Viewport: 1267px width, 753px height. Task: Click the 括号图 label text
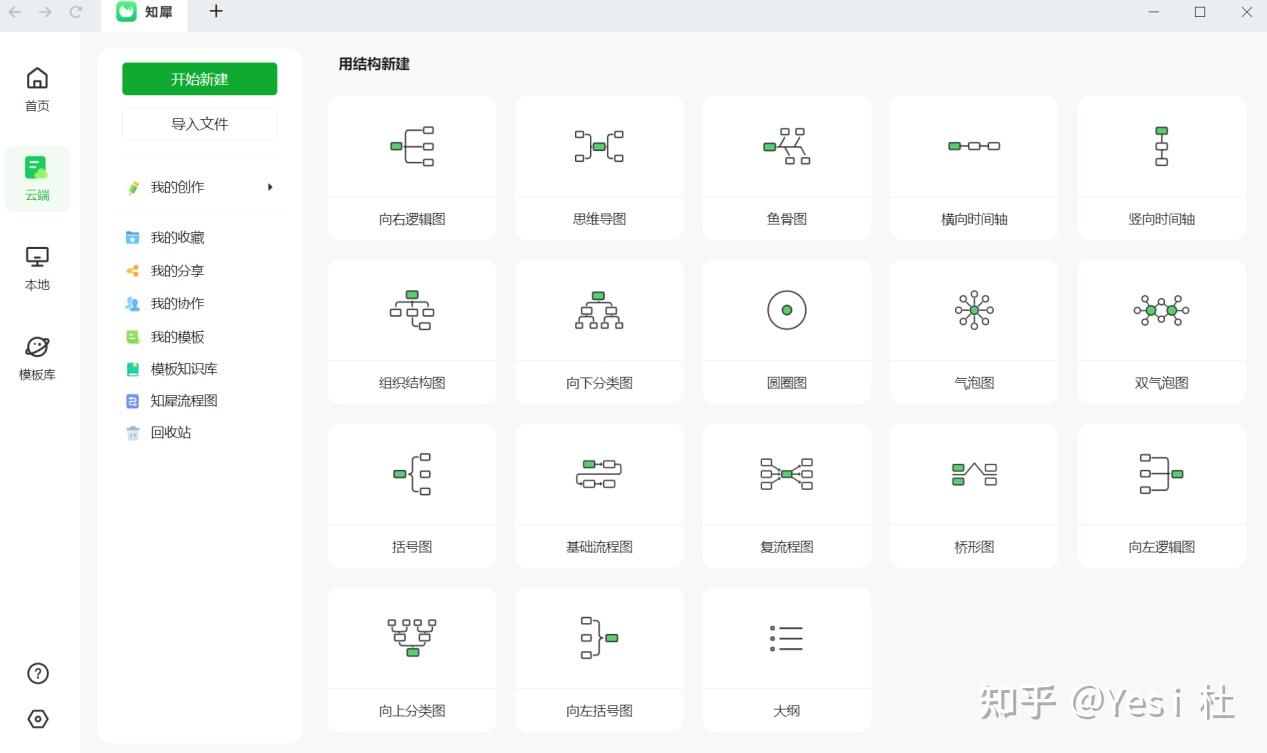point(412,547)
